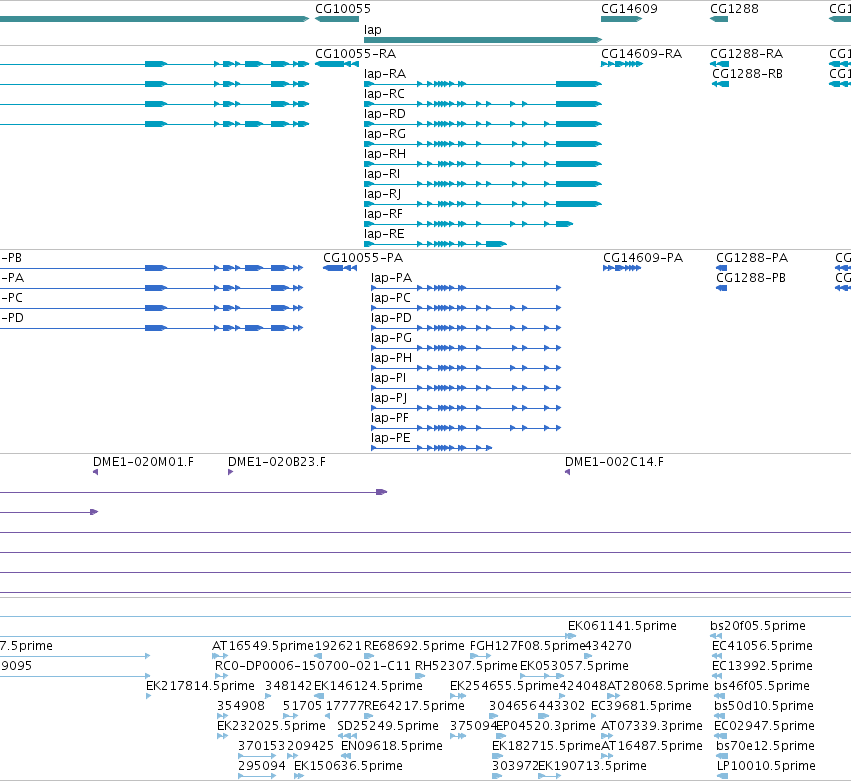Screen dimensions: 851x781
Task: Click the CG1288-PA protein label
Action: [752, 258]
